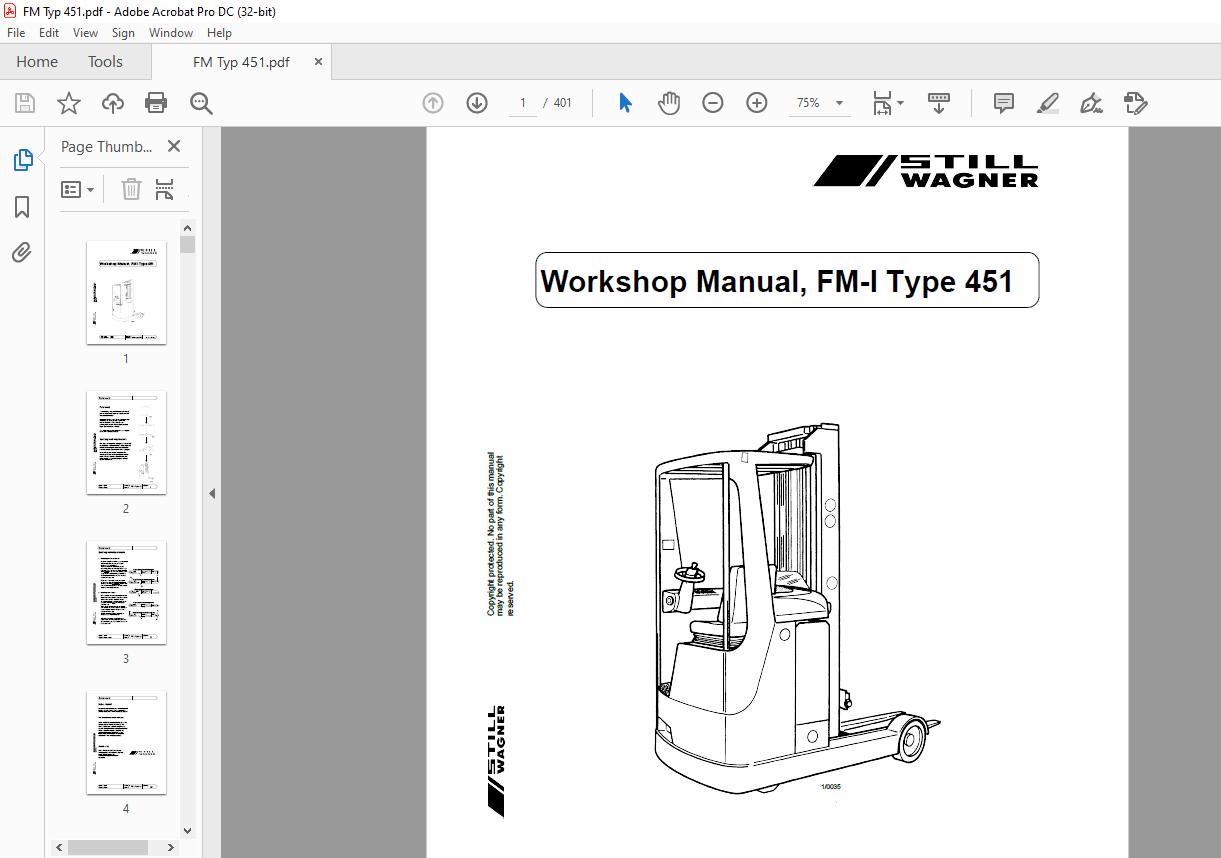Click thumbnail panel scroll down arrow
Screen dimensions: 1221x858
(x=187, y=830)
